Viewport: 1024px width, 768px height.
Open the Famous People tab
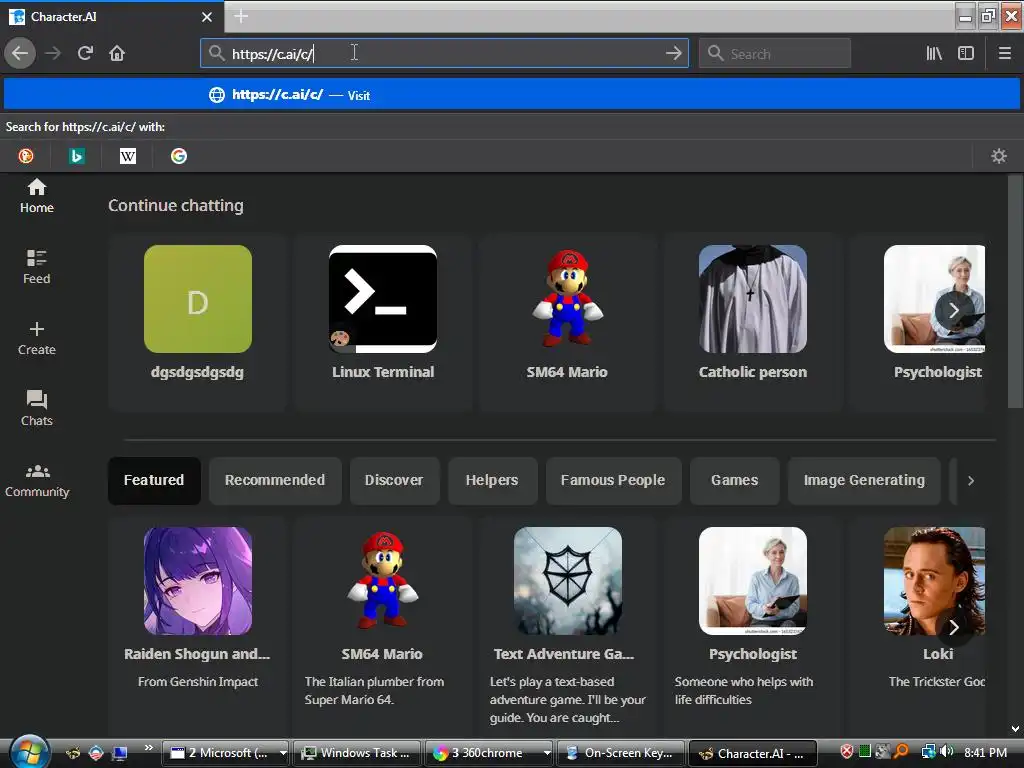tap(613, 480)
